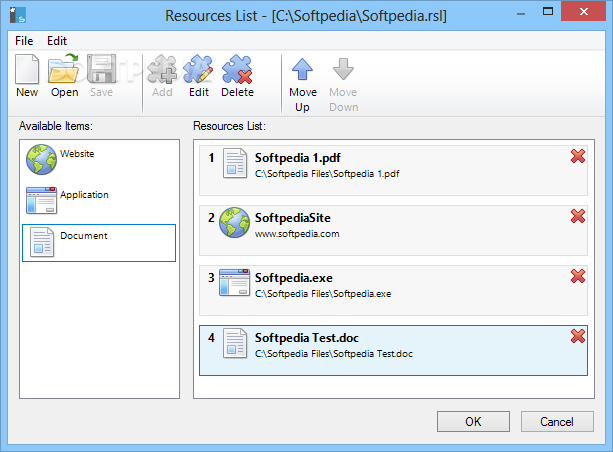The image size is (613, 452).
Task: Click the New label in the toolbar
Action: pos(27,92)
